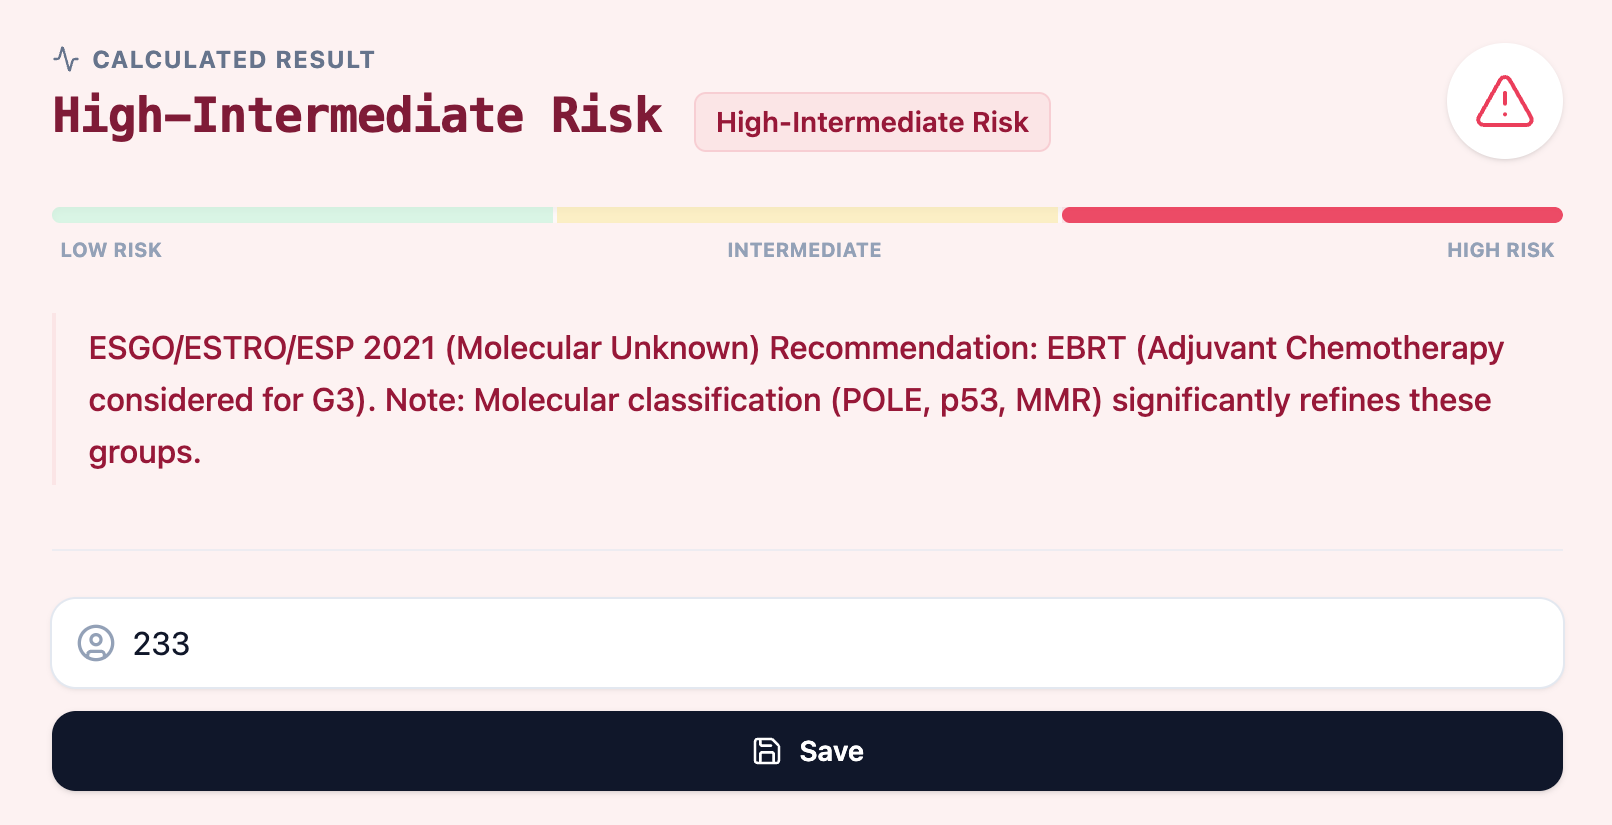
Task: Select the High-Intermediate Risk pill badge
Action: click(872, 122)
